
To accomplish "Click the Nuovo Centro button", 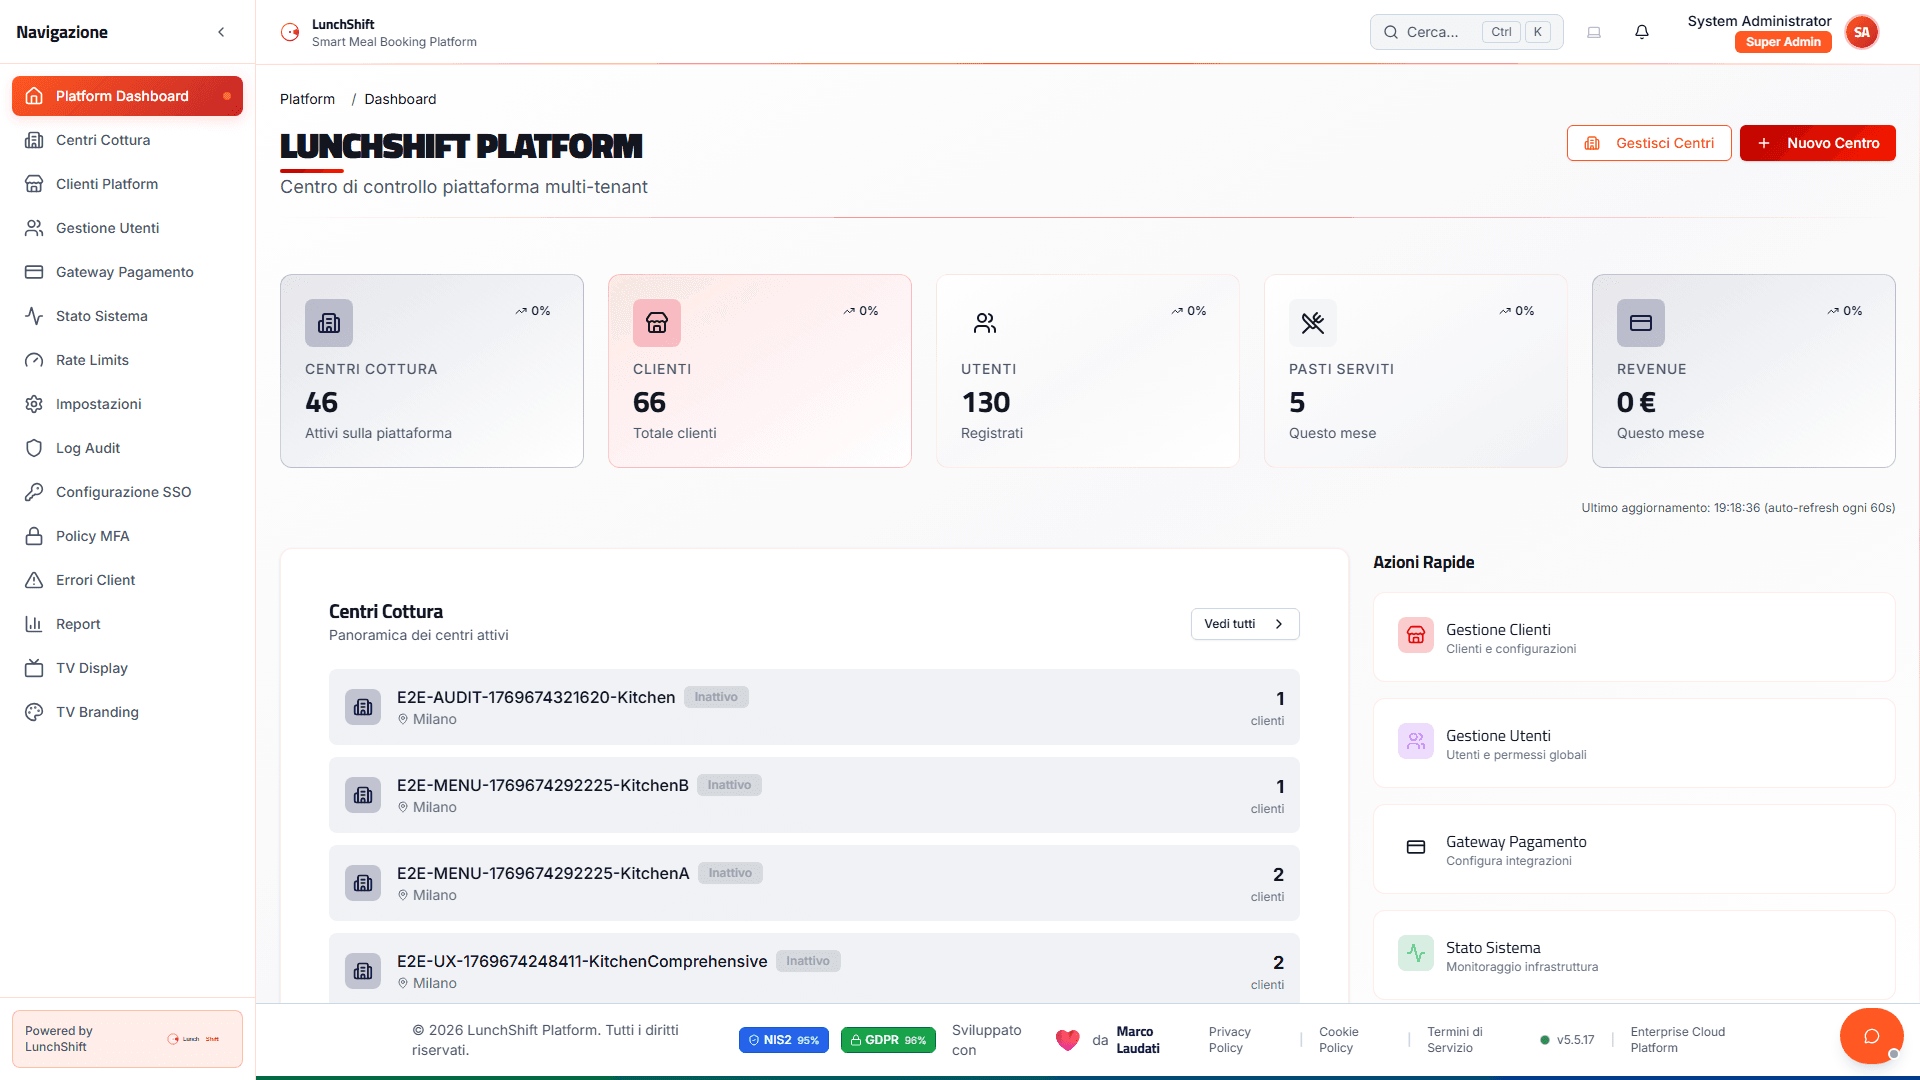I will [x=1817, y=143].
